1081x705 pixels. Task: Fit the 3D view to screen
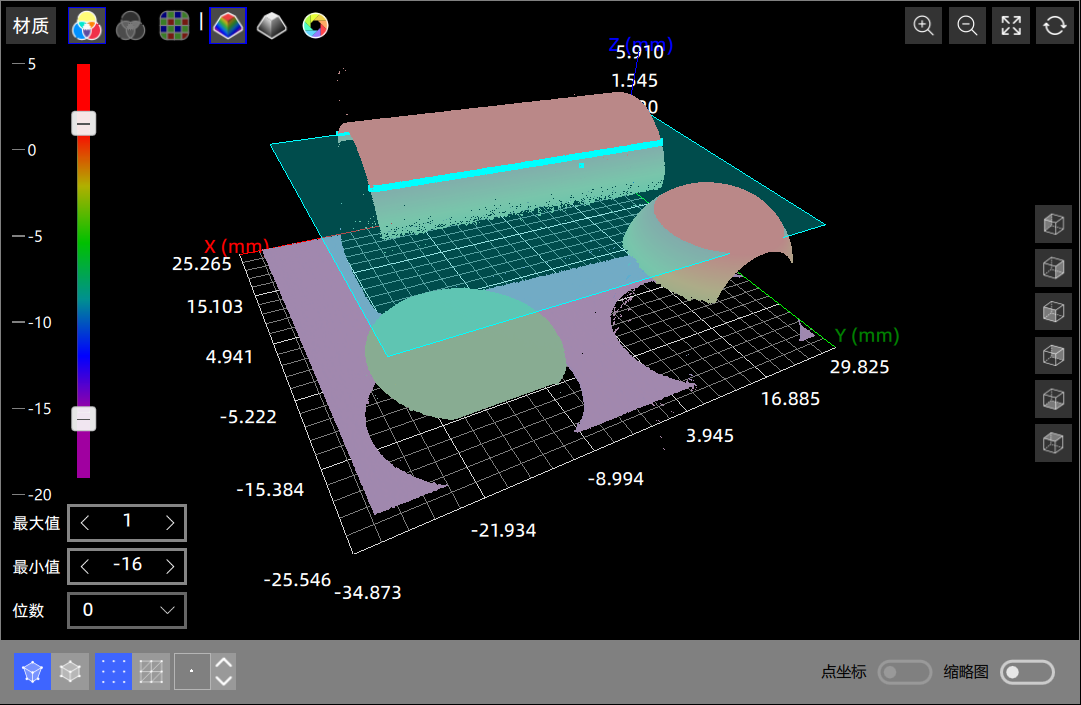pyautogui.click(x=1011, y=26)
